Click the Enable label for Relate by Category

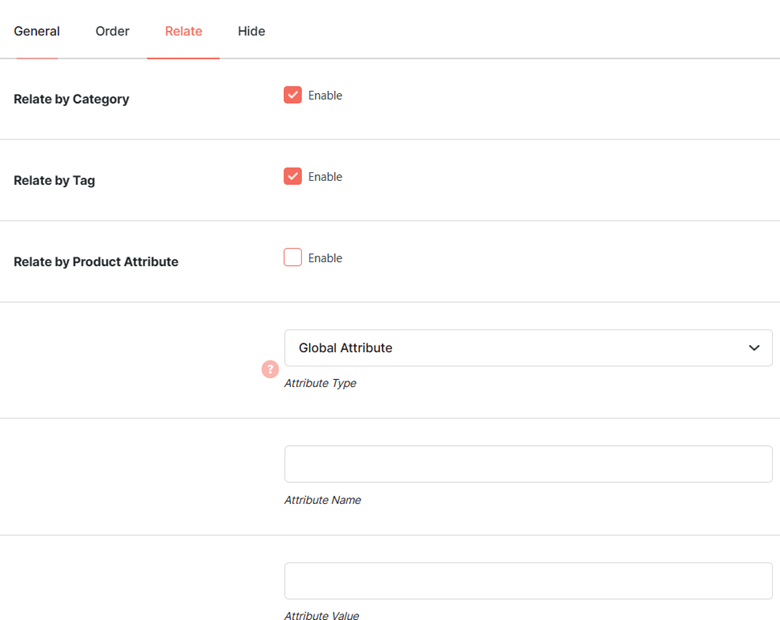click(325, 96)
